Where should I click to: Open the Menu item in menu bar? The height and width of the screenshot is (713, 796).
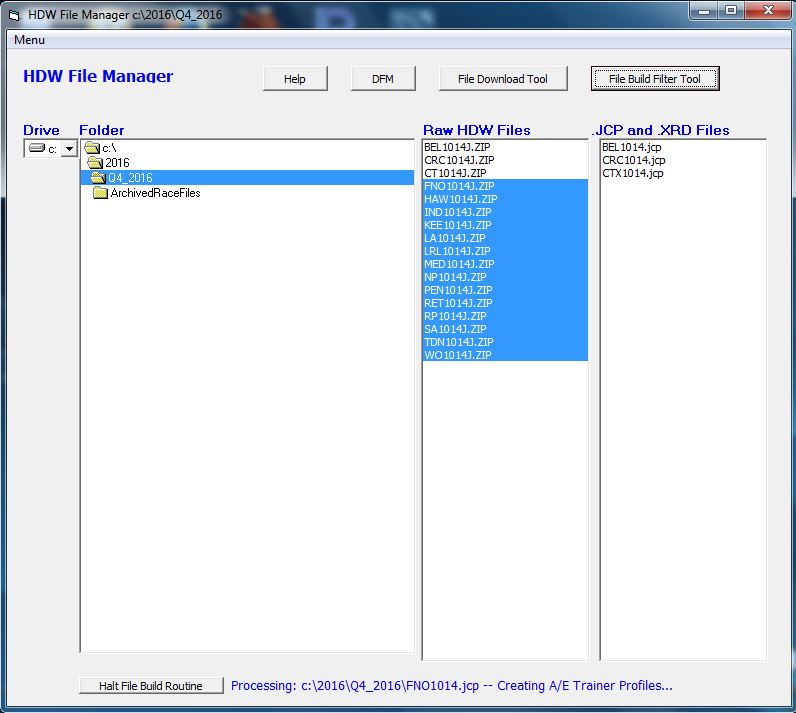tap(29, 40)
